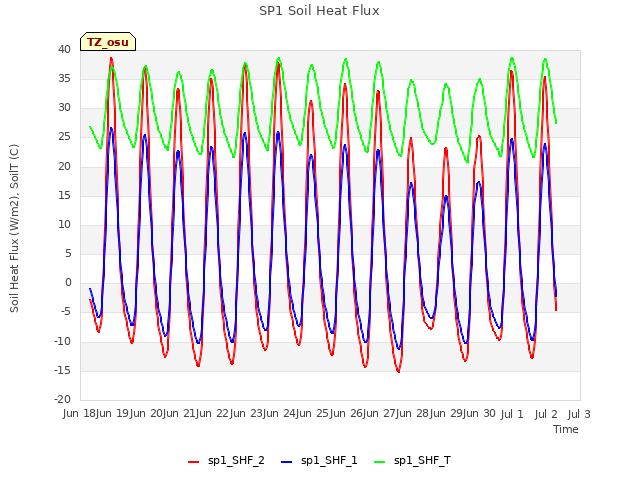Click the -5 y-axis tick label

[x=66, y=312]
